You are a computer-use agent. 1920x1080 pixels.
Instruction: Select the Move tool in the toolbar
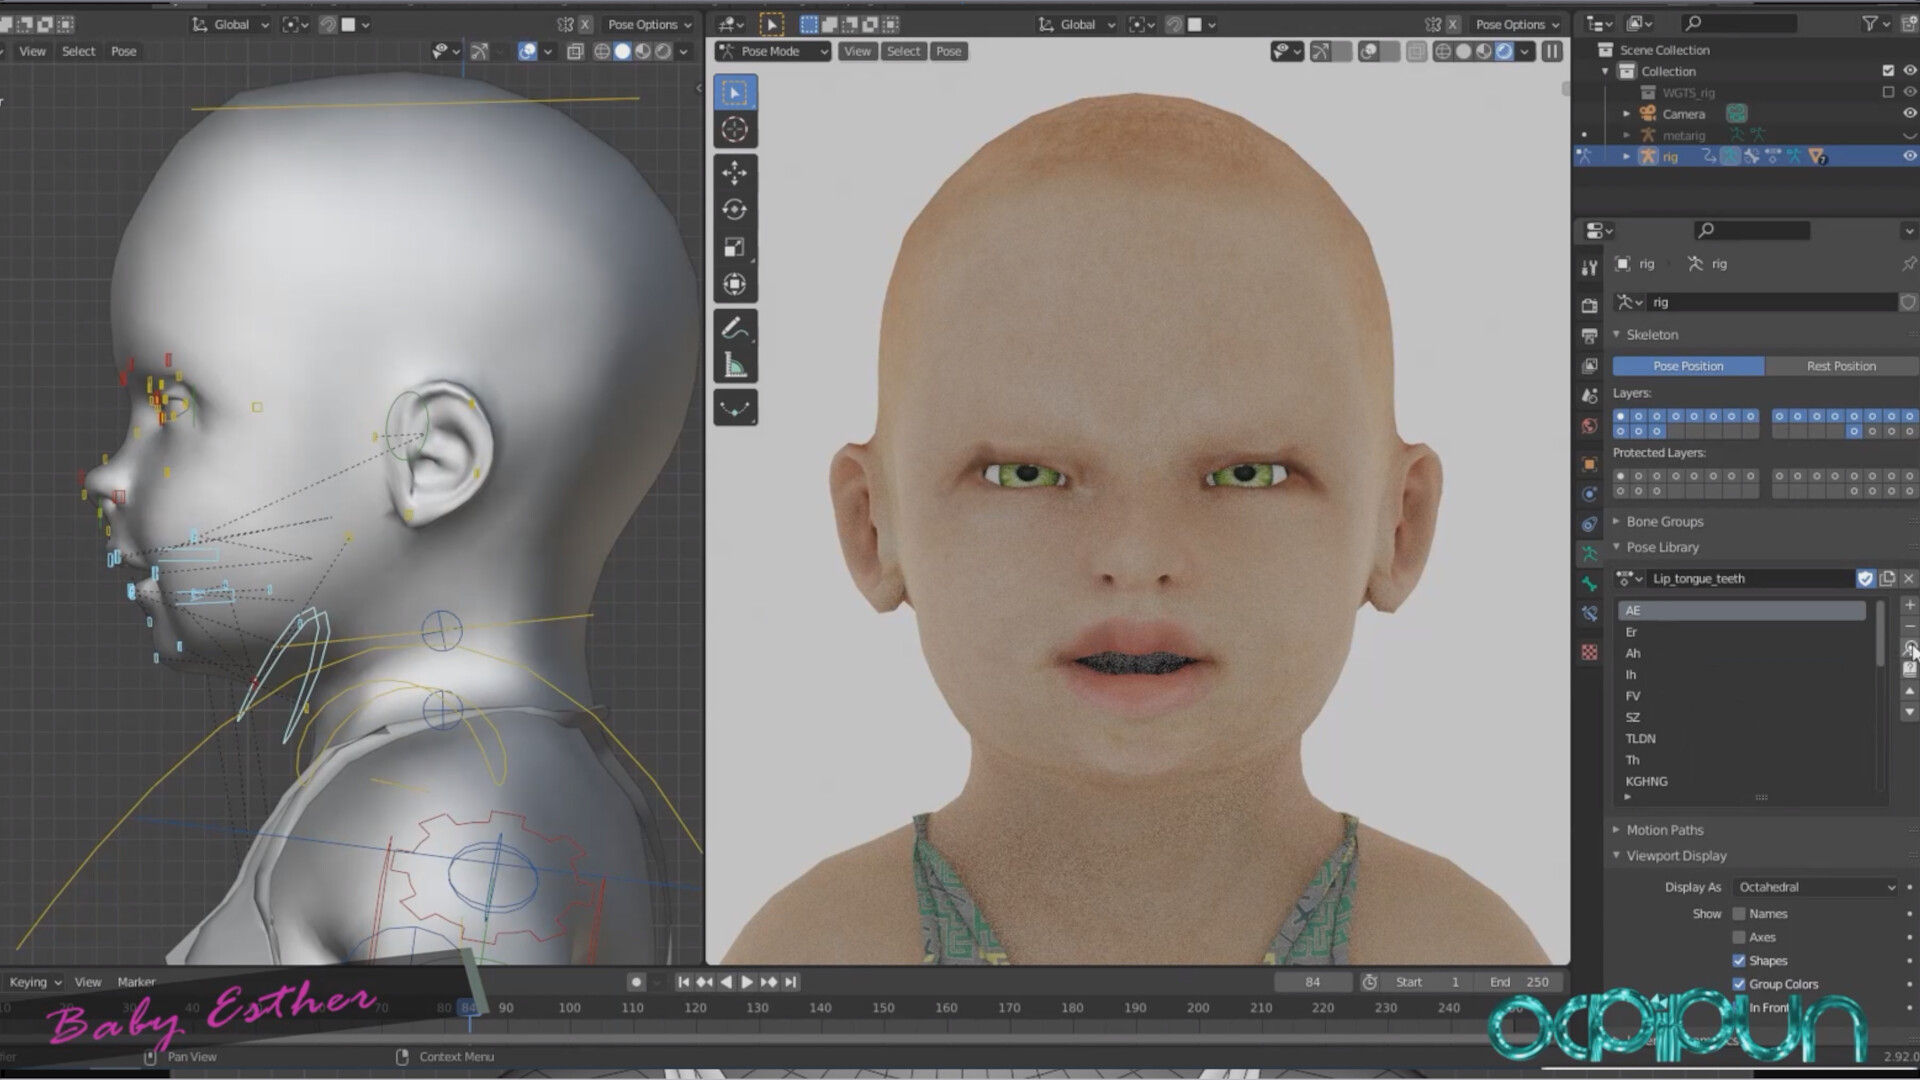(x=735, y=173)
